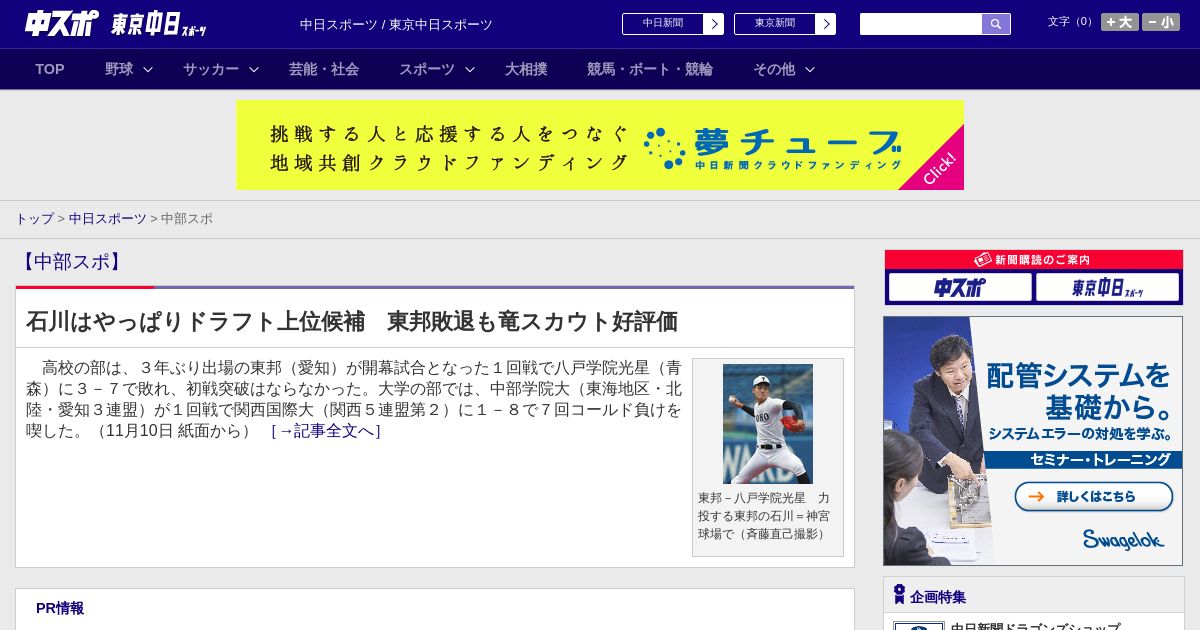The image size is (1200, 630).
Task: Click 詳しくはこちら button in Swagelok ad
Action: [1094, 496]
